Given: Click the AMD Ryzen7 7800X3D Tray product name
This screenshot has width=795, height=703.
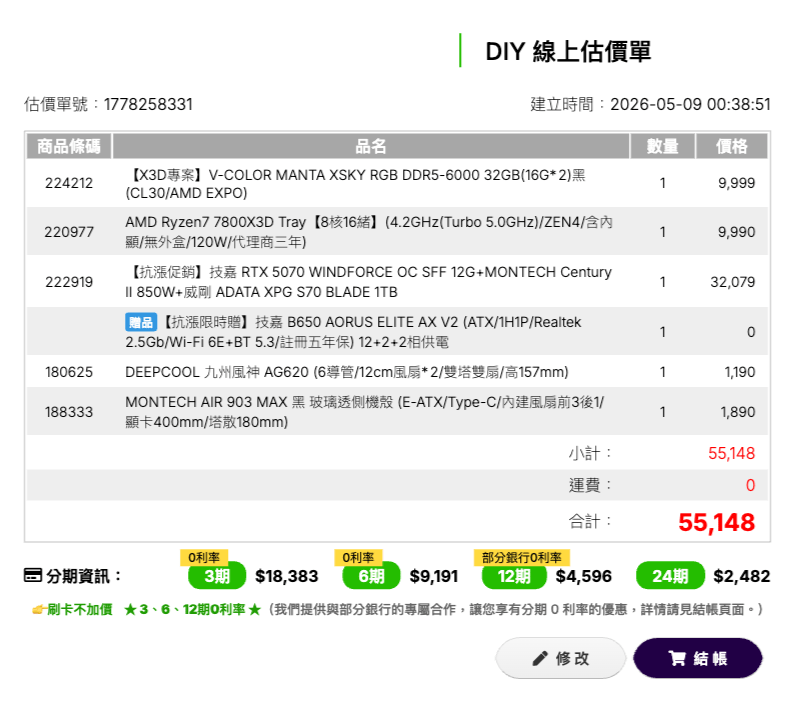Looking at the screenshot, I should pos(369,232).
